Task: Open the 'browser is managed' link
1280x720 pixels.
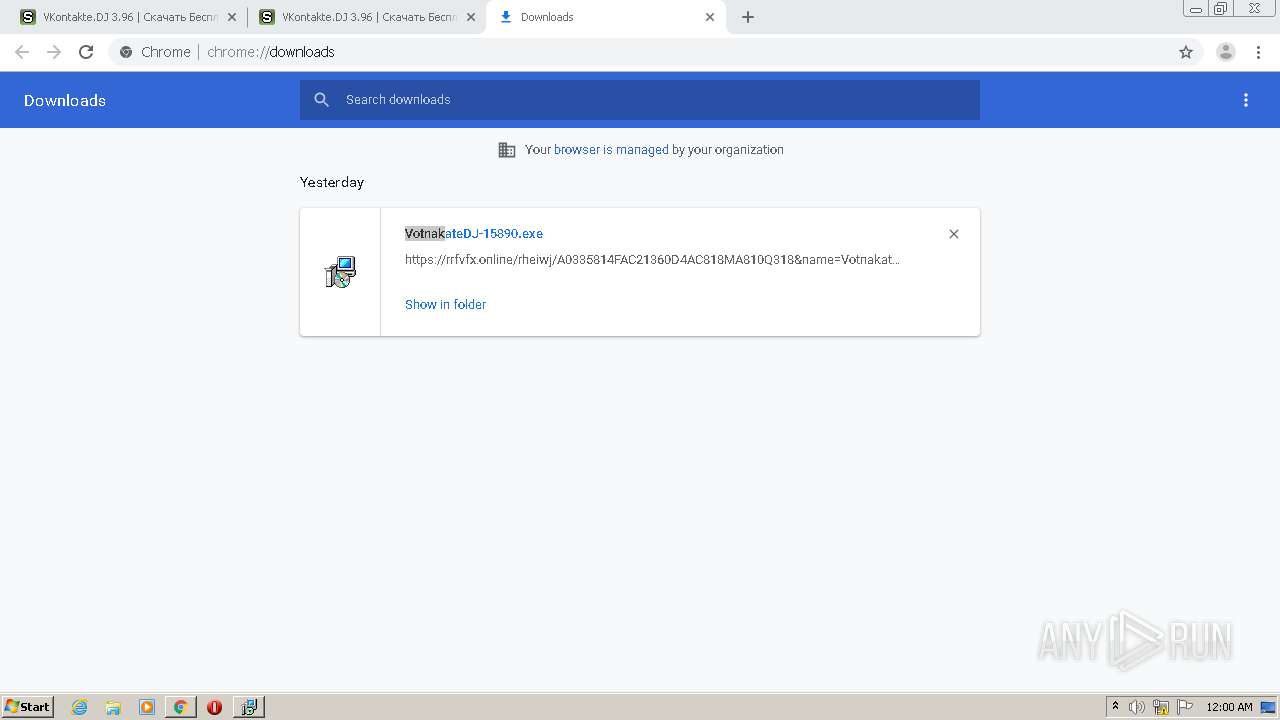Action: tap(611, 150)
